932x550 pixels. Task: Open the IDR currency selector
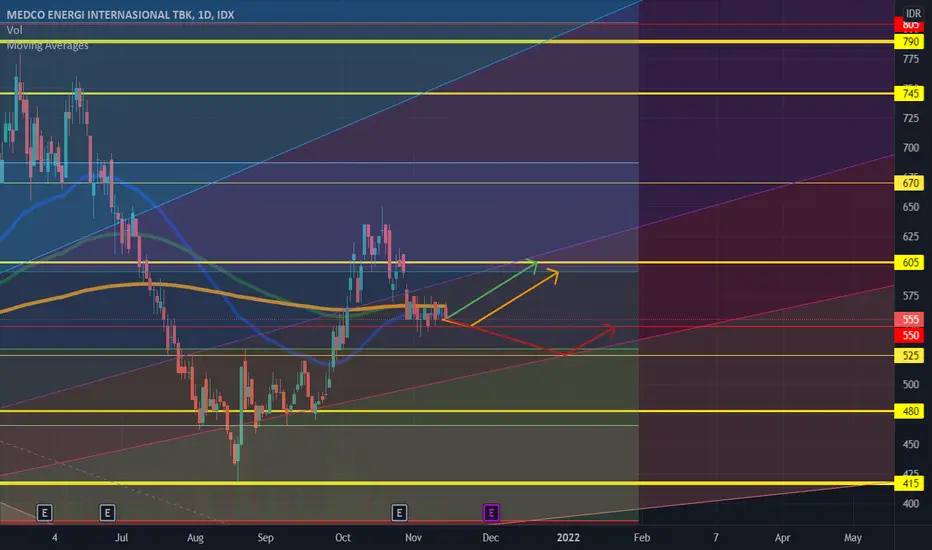point(913,13)
